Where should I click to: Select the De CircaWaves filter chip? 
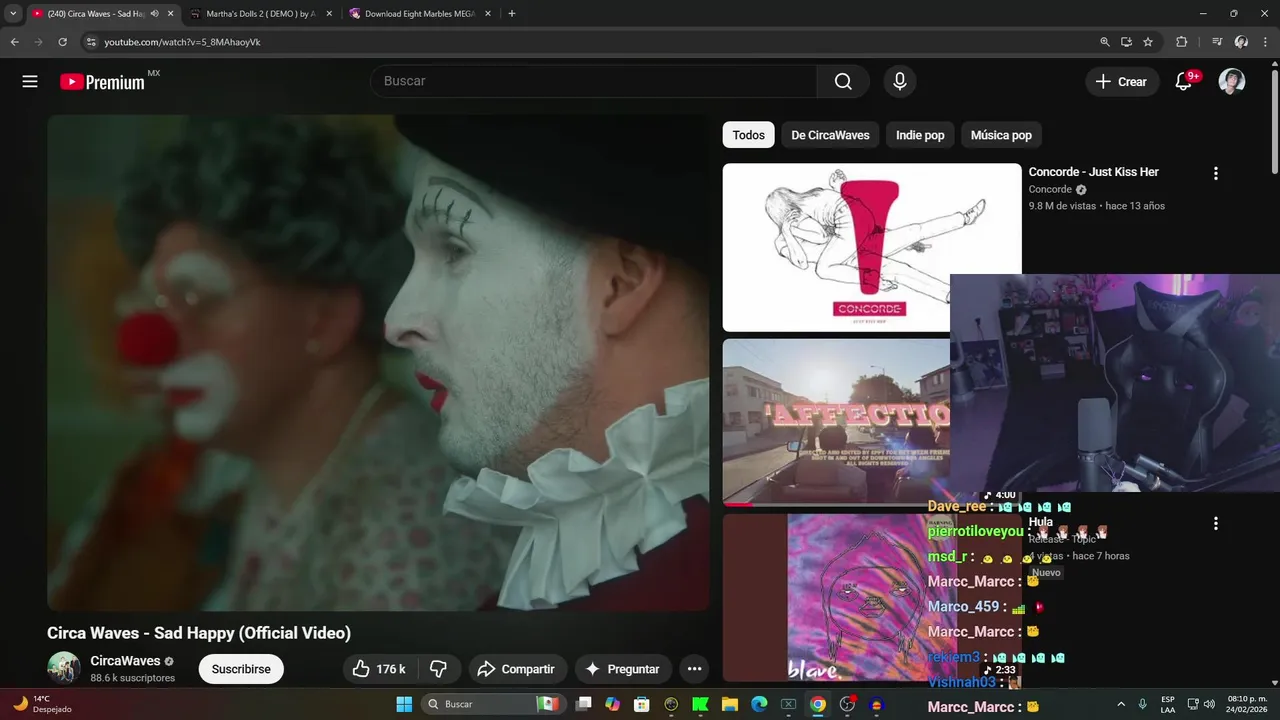830,135
